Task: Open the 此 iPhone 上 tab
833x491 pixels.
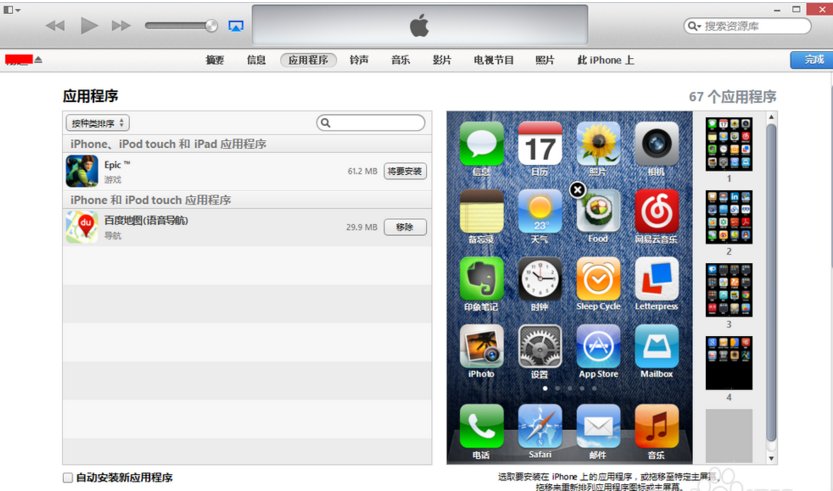Action: click(606, 60)
